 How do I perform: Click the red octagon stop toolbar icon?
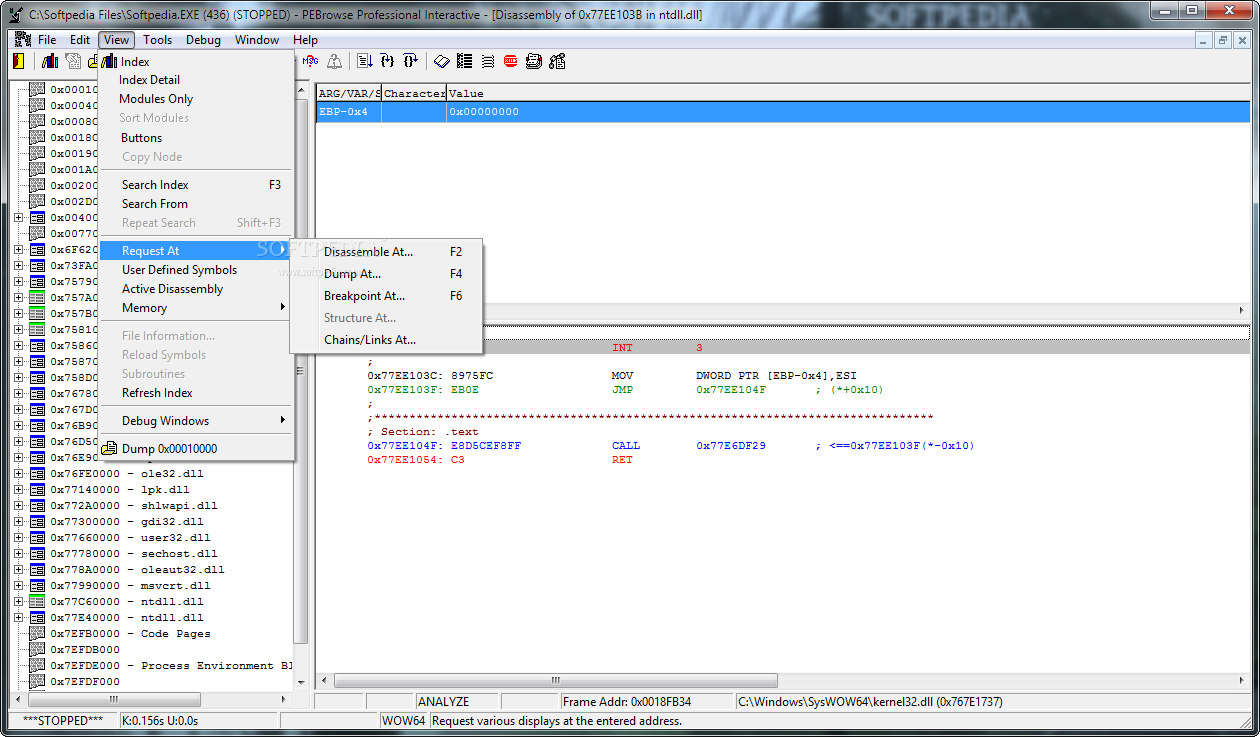[511, 61]
